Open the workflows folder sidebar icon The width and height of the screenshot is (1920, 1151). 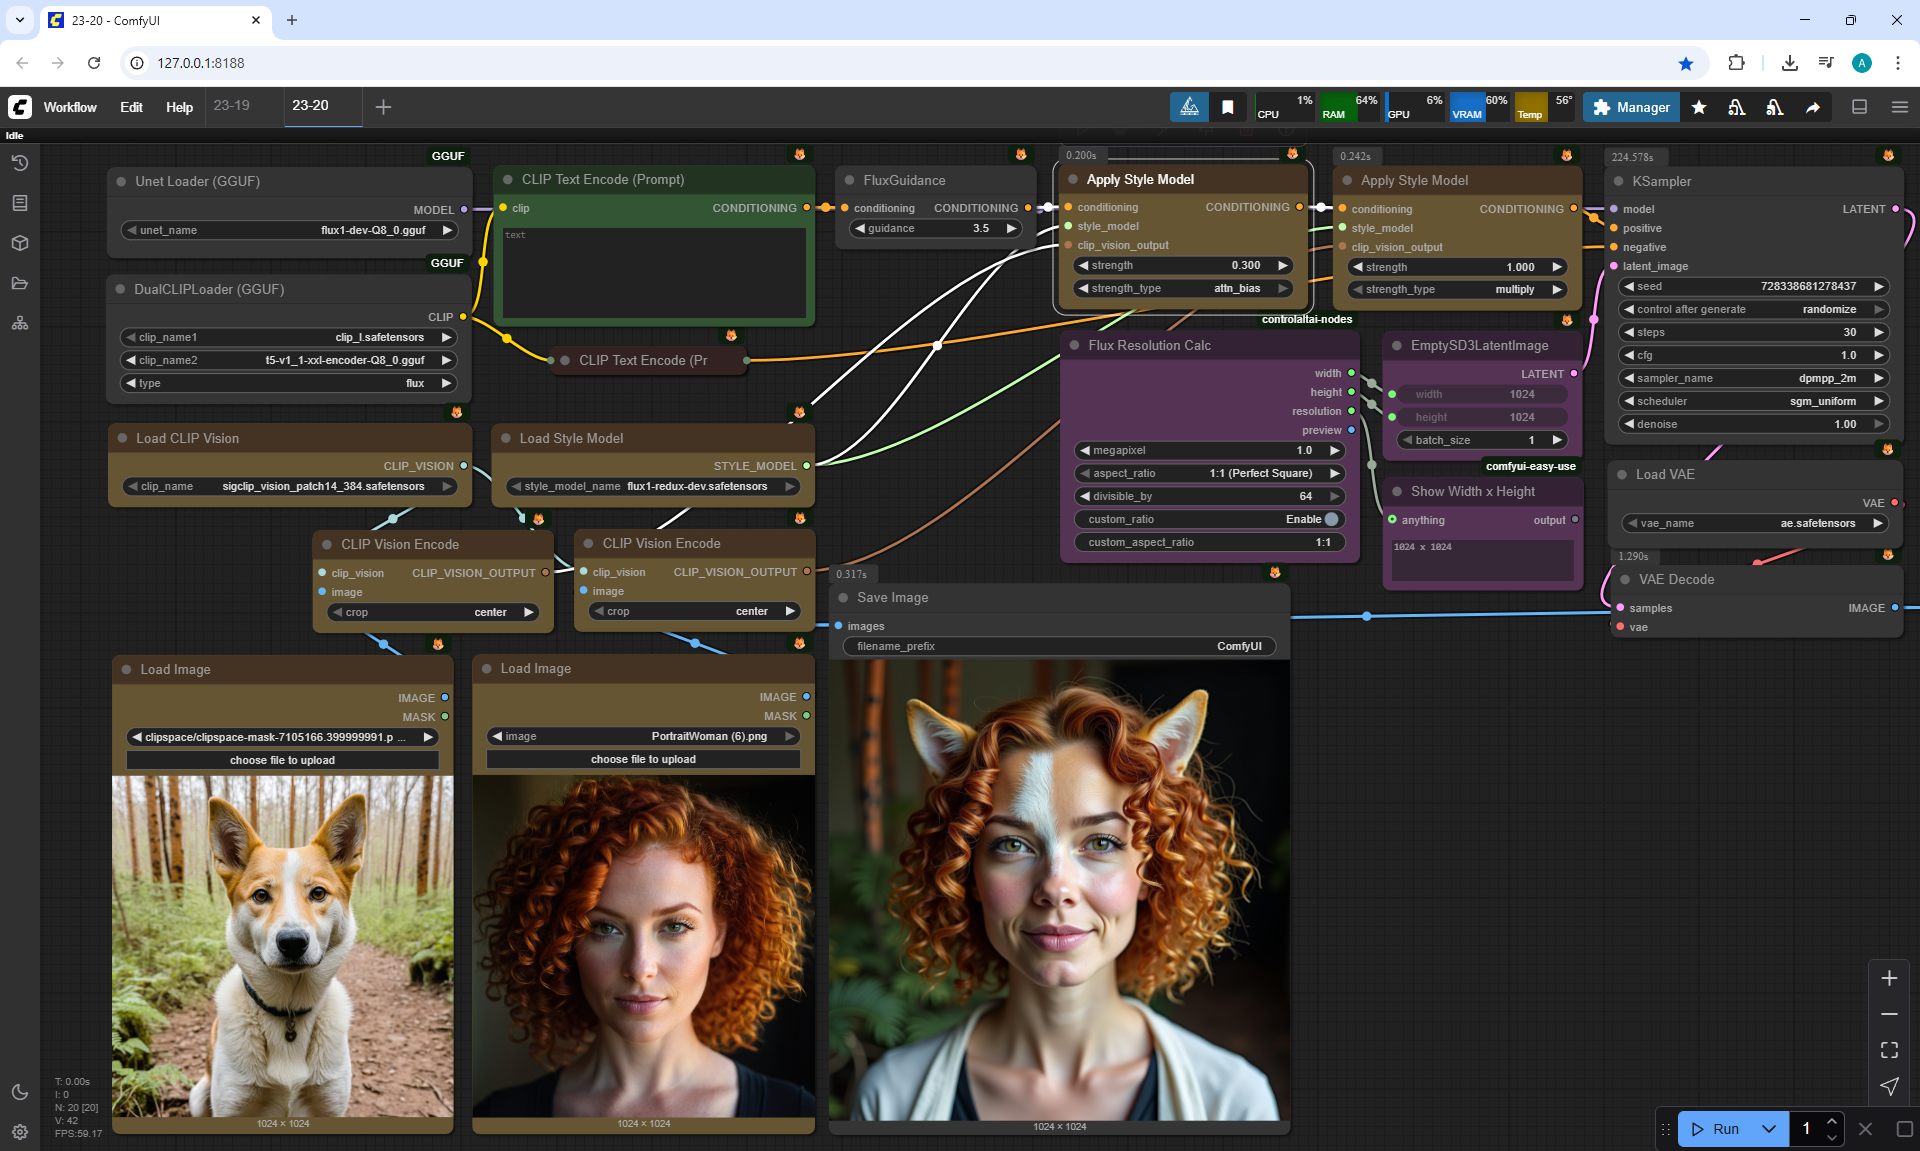[x=20, y=283]
